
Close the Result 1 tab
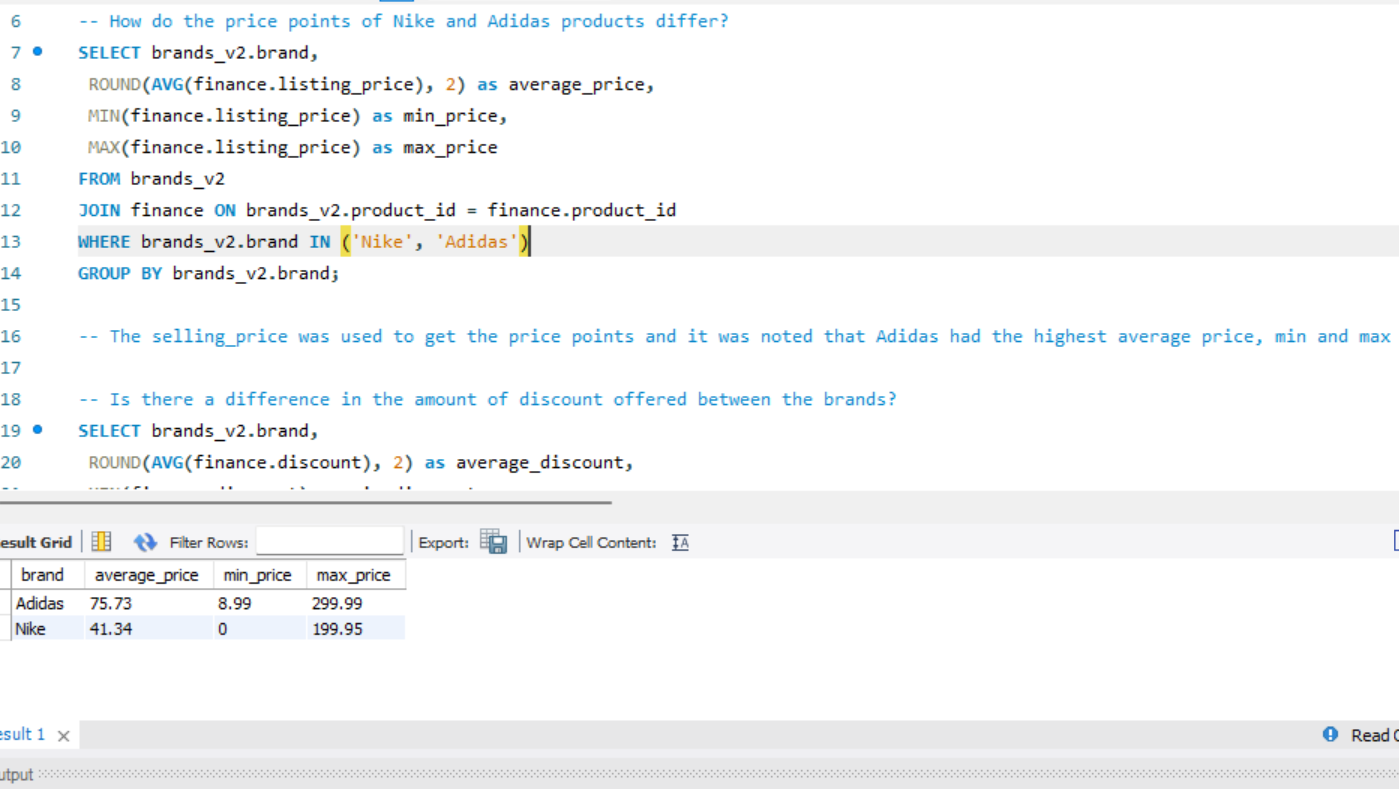pyautogui.click(x=63, y=736)
